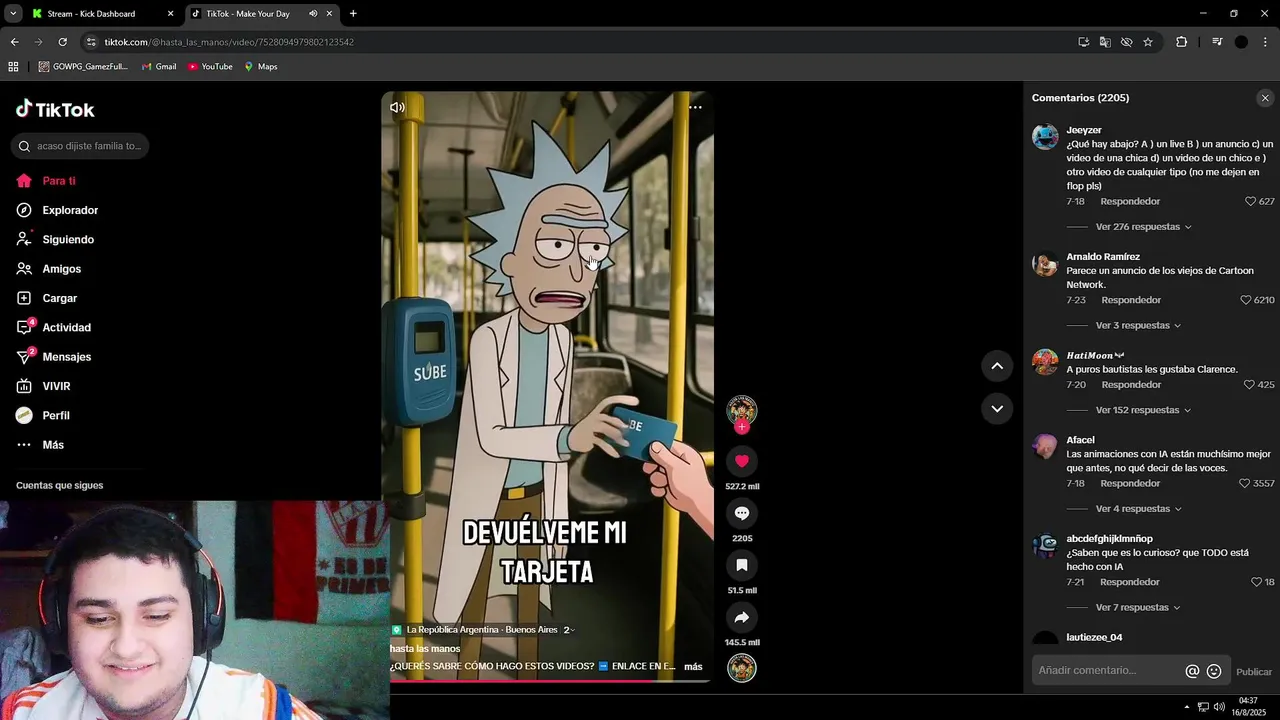Share video with arrow icon
Viewport: 1280px width, 720px height.
[x=742, y=617]
